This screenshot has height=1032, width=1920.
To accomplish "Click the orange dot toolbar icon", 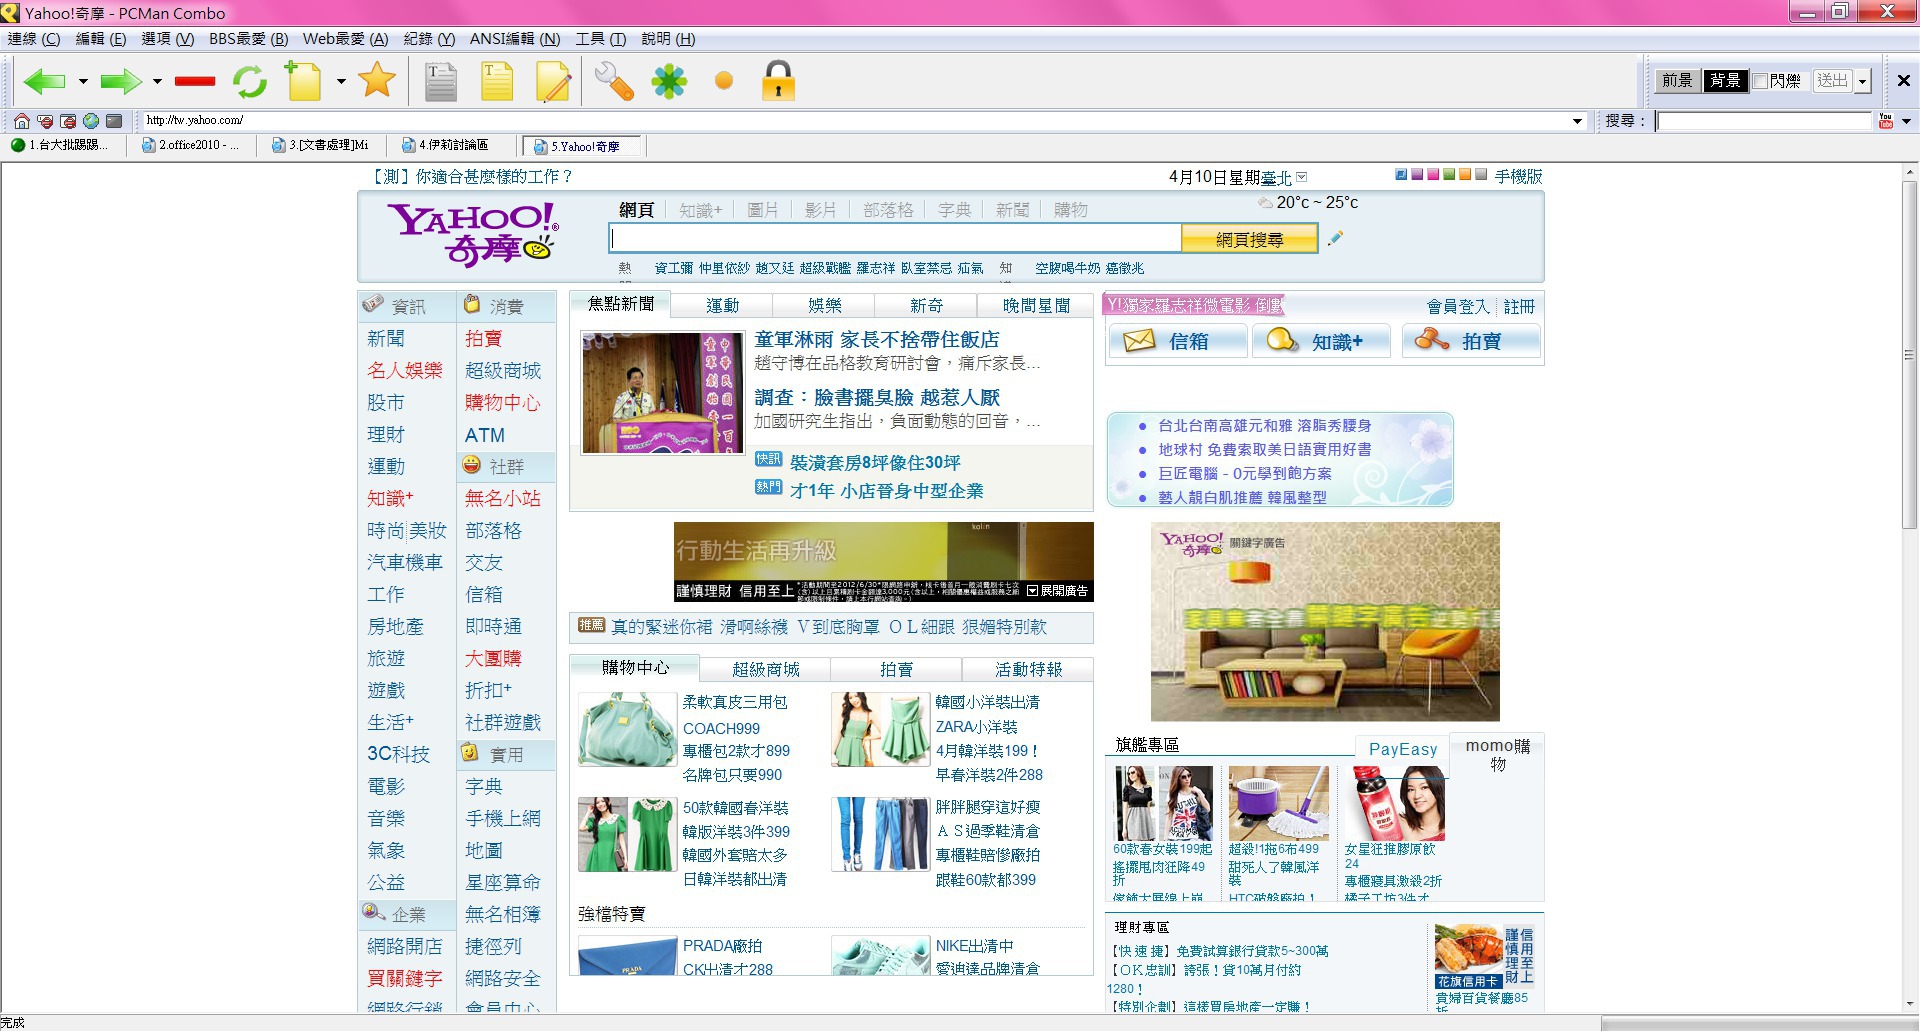I will point(724,81).
